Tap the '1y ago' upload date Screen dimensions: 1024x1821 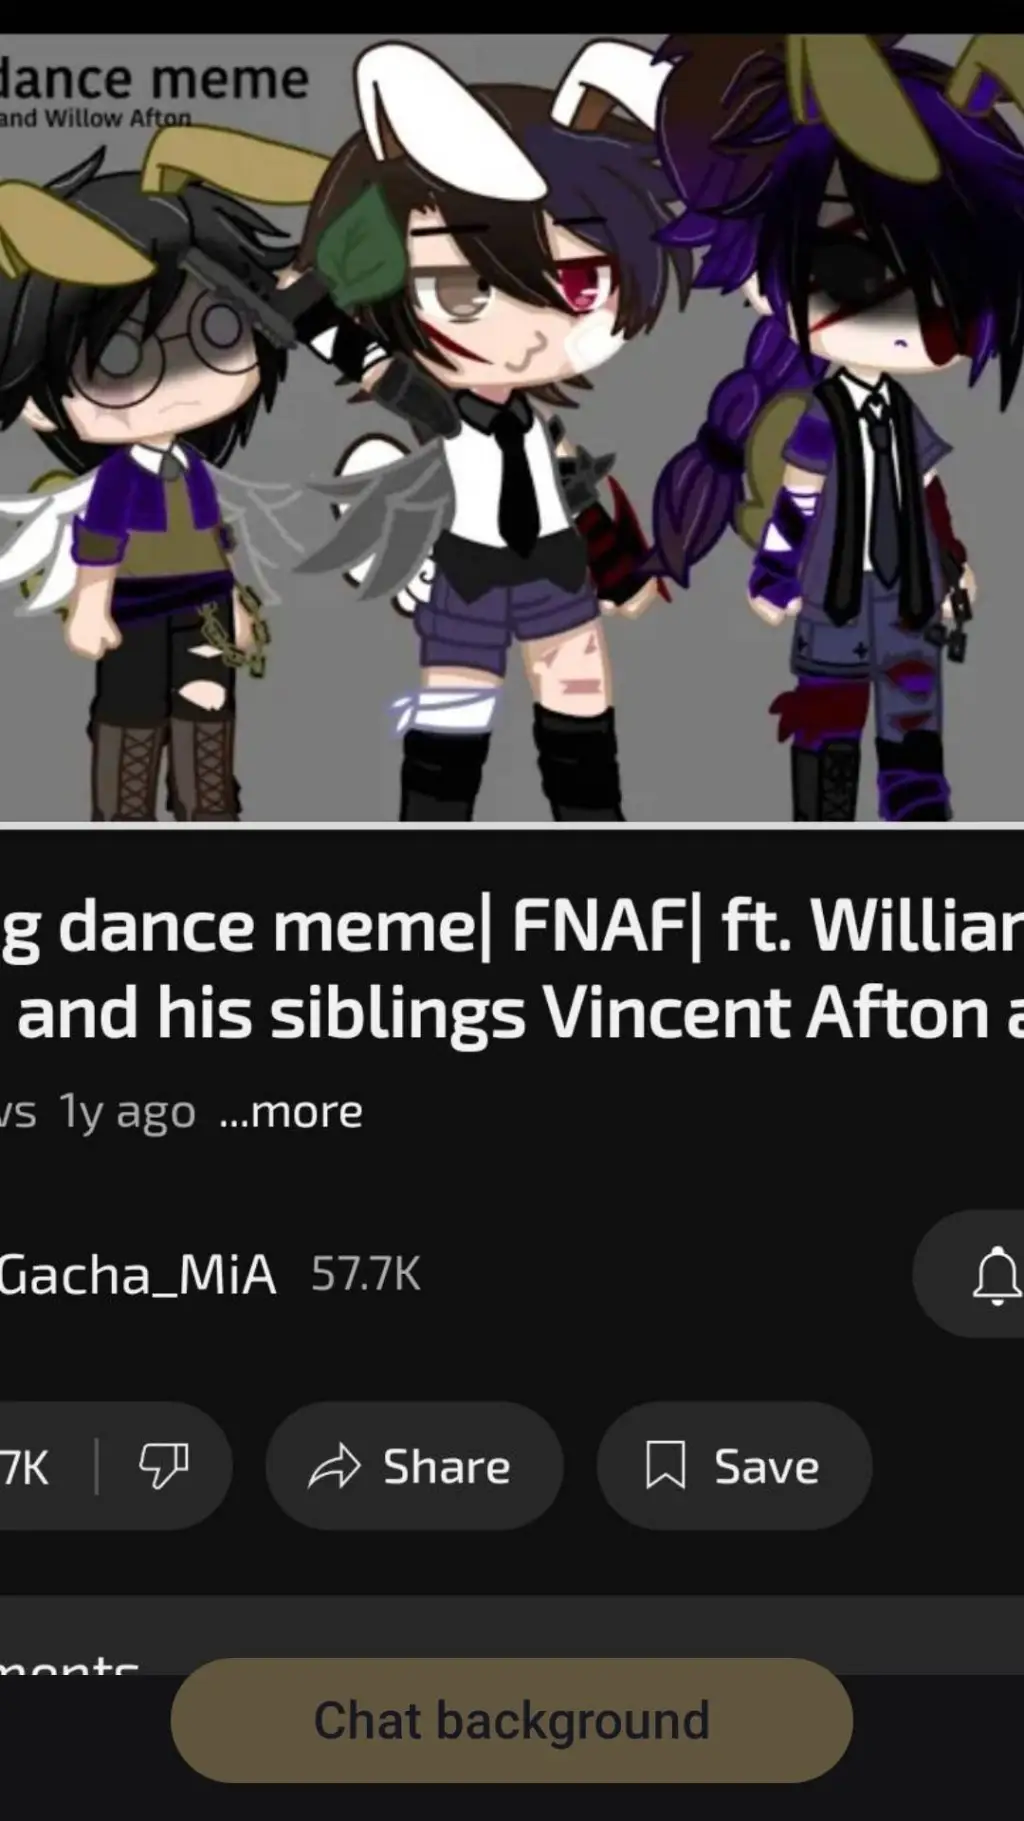pos(127,1111)
